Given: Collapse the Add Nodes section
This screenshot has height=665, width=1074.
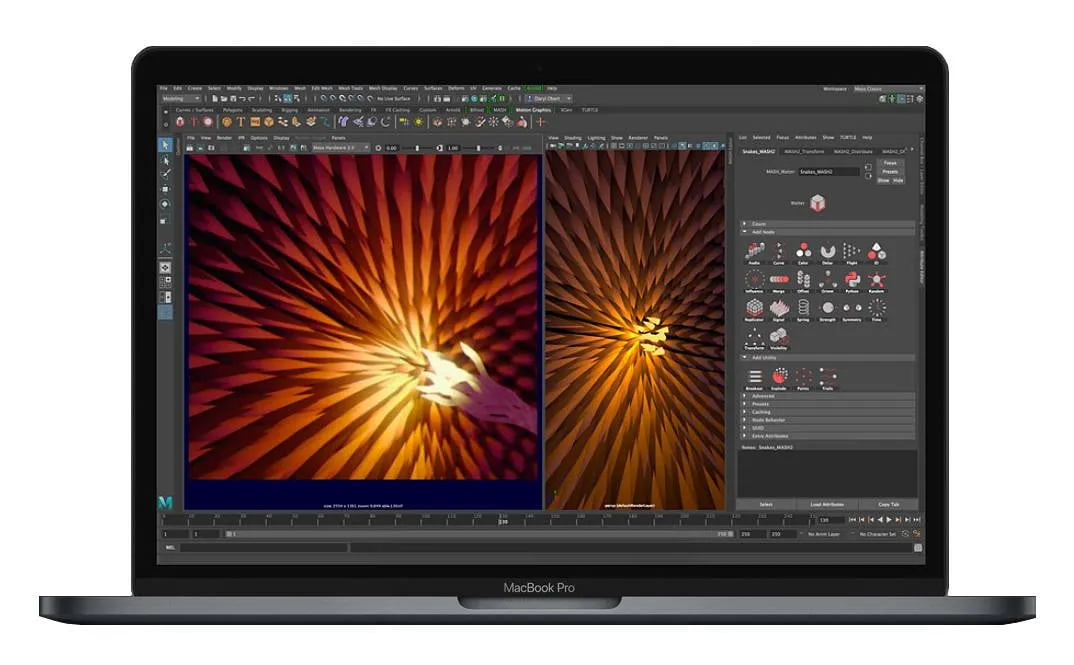Looking at the screenshot, I should 827,232.
